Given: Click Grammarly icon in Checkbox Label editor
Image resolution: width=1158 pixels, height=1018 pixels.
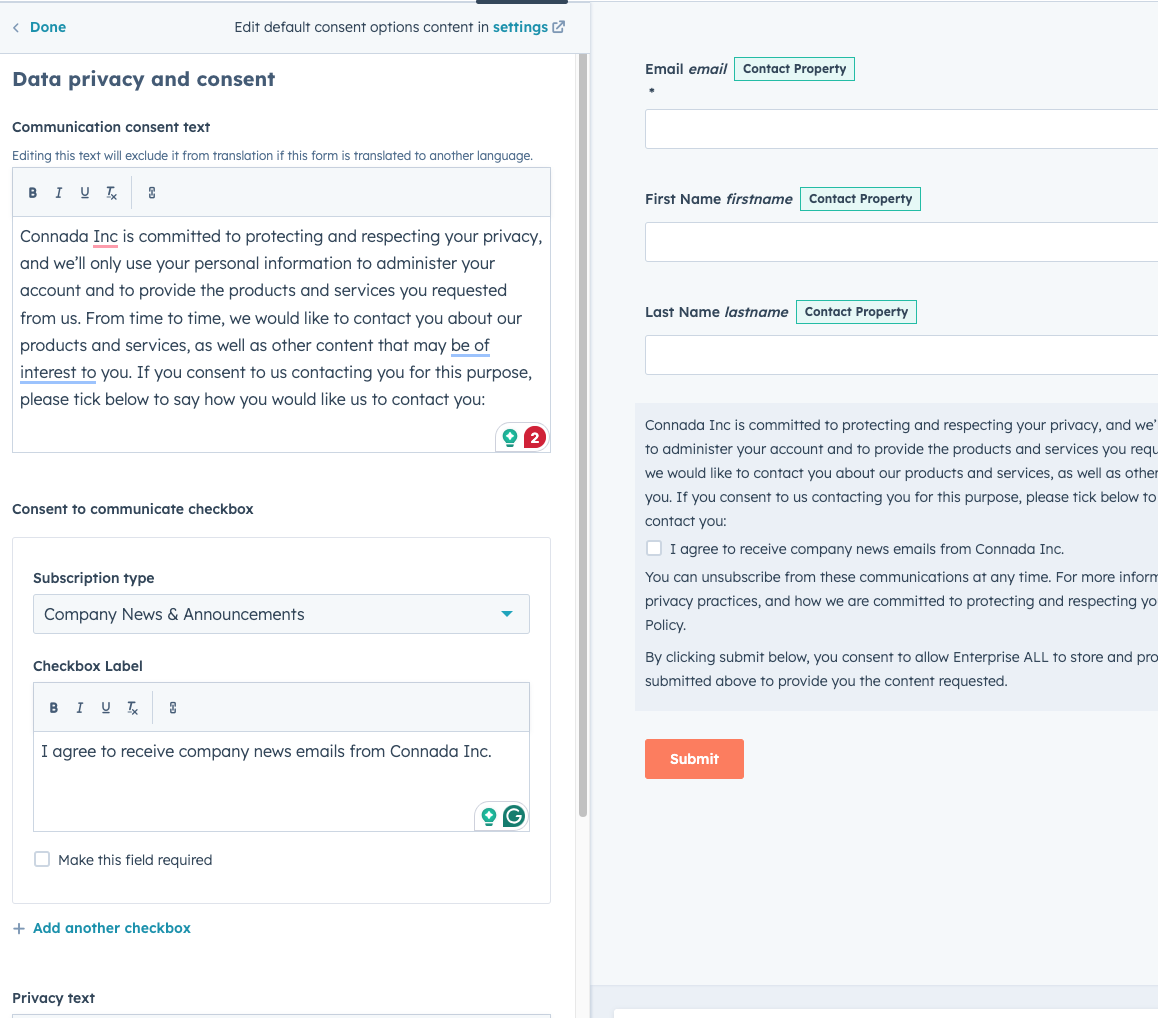Looking at the screenshot, I should pos(514,816).
